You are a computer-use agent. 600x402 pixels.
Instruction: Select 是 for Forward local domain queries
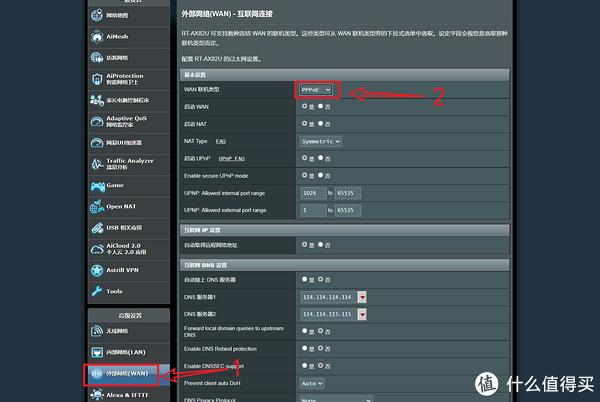point(305,331)
